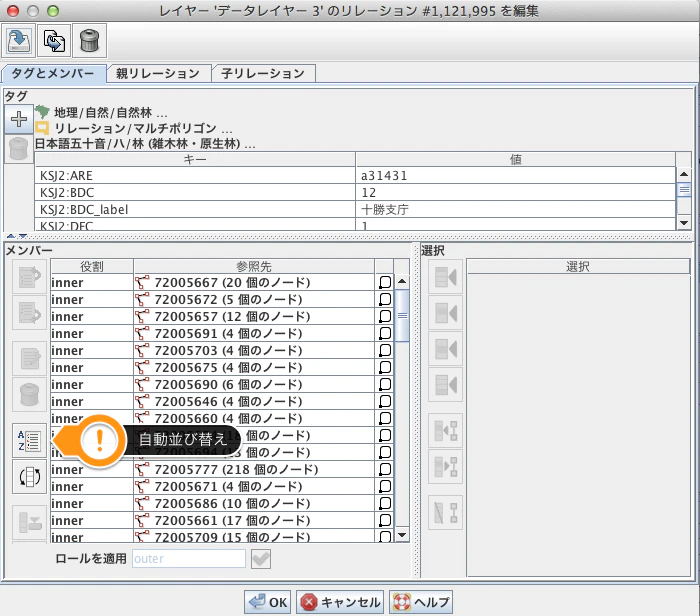Click the apply changes toolbar icon

19,41
